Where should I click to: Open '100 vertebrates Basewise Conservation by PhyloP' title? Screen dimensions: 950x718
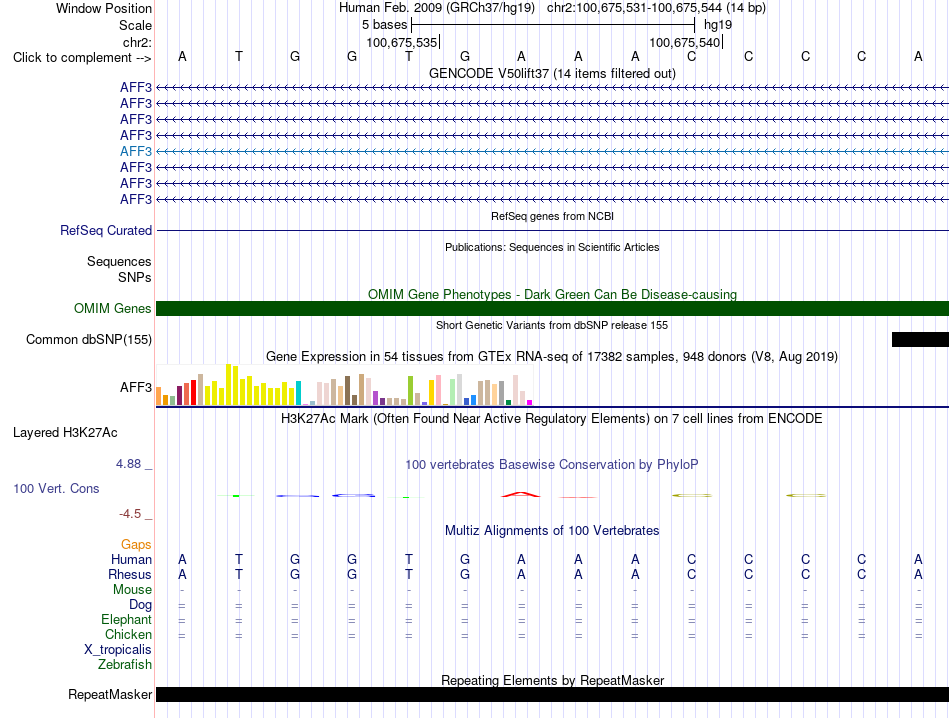[x=552, y=465]
